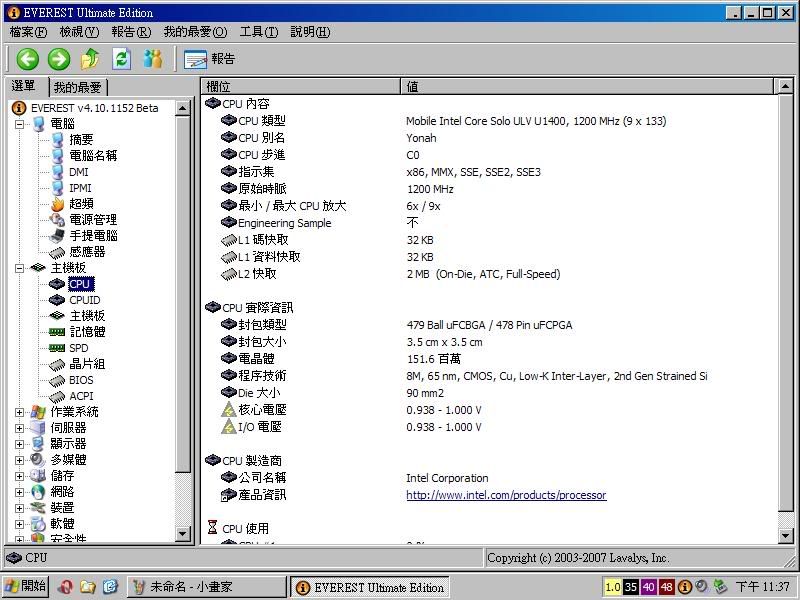Screen dimensions: 800x600
Task: Select the IPMI item icon
Action: point(58,188)
